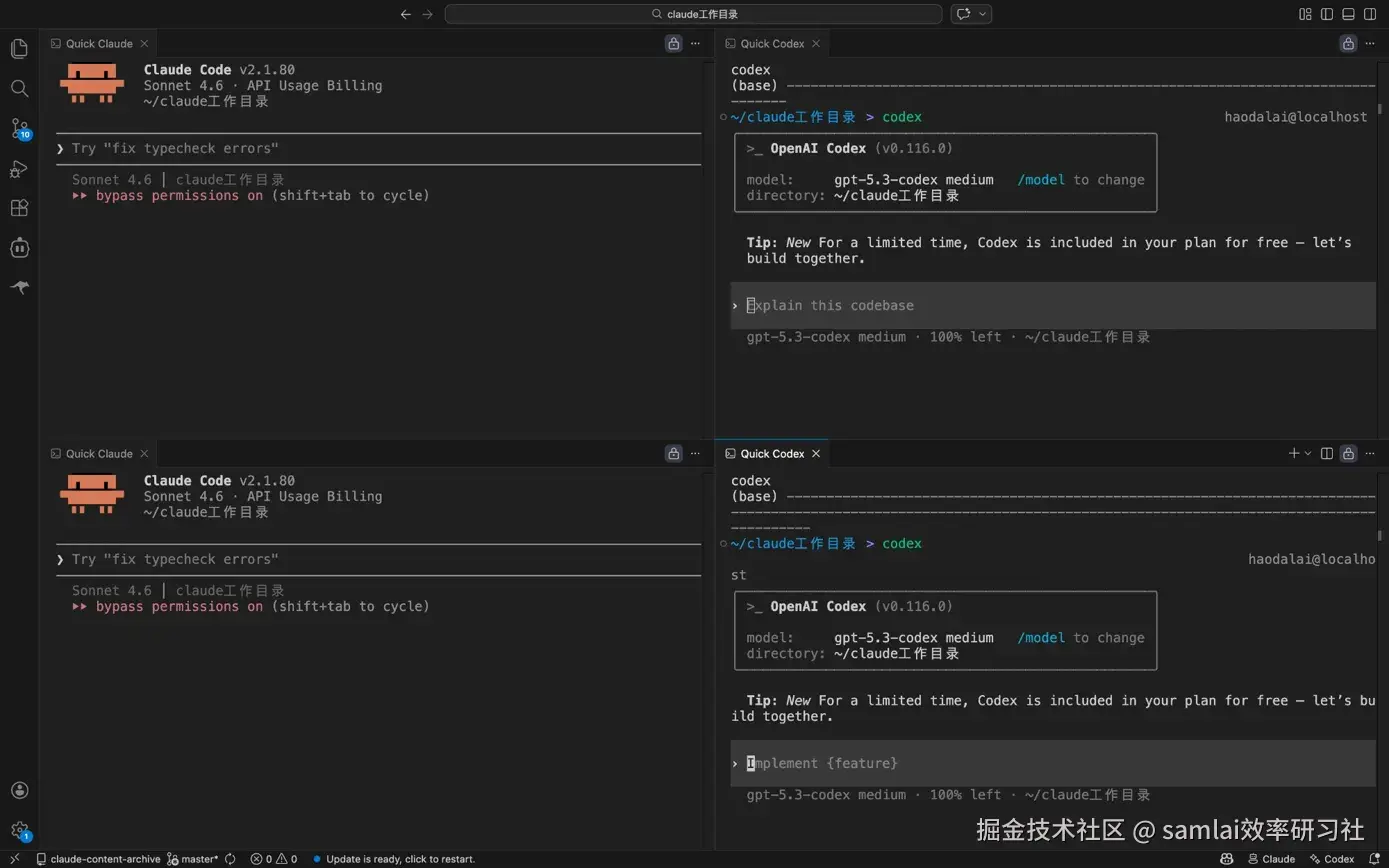Toggle the primary side bar layout button
The width and height of the screenshot is (1389, 868).
point(1327,14)
